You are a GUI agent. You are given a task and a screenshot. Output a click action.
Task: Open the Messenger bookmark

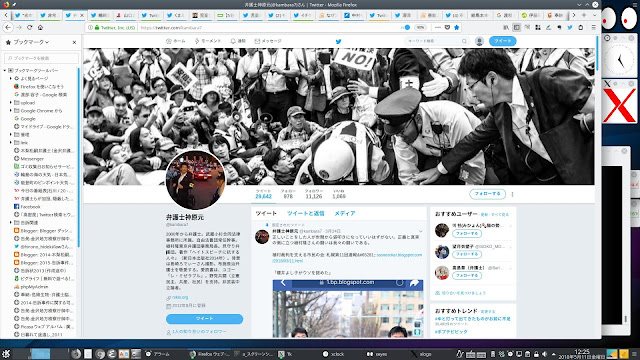[x=31, y=158]
